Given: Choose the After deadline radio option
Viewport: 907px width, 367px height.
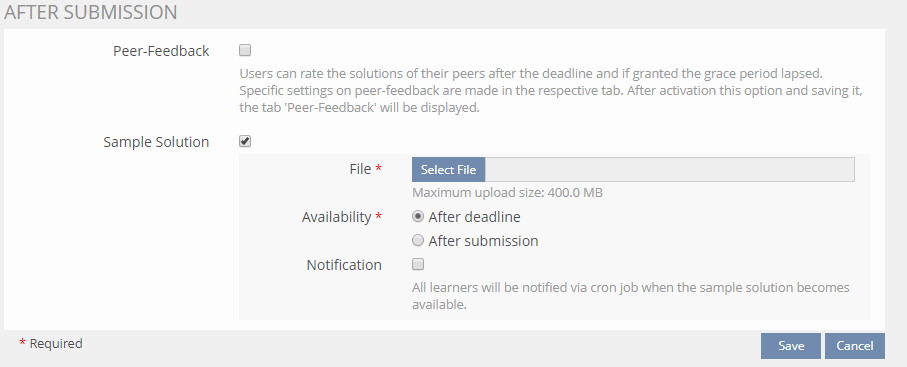Looking at the screenshot, I should [x=418, y=216].
